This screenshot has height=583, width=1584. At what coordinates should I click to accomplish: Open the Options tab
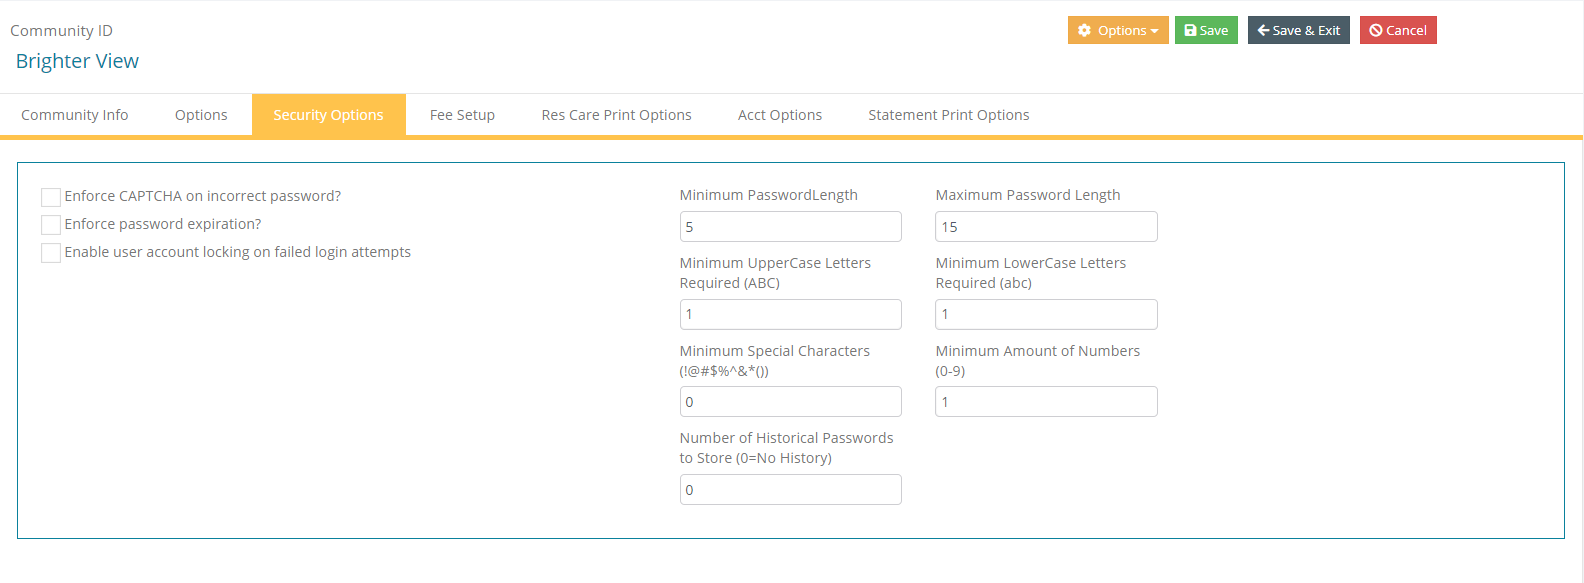pos(201,115)
